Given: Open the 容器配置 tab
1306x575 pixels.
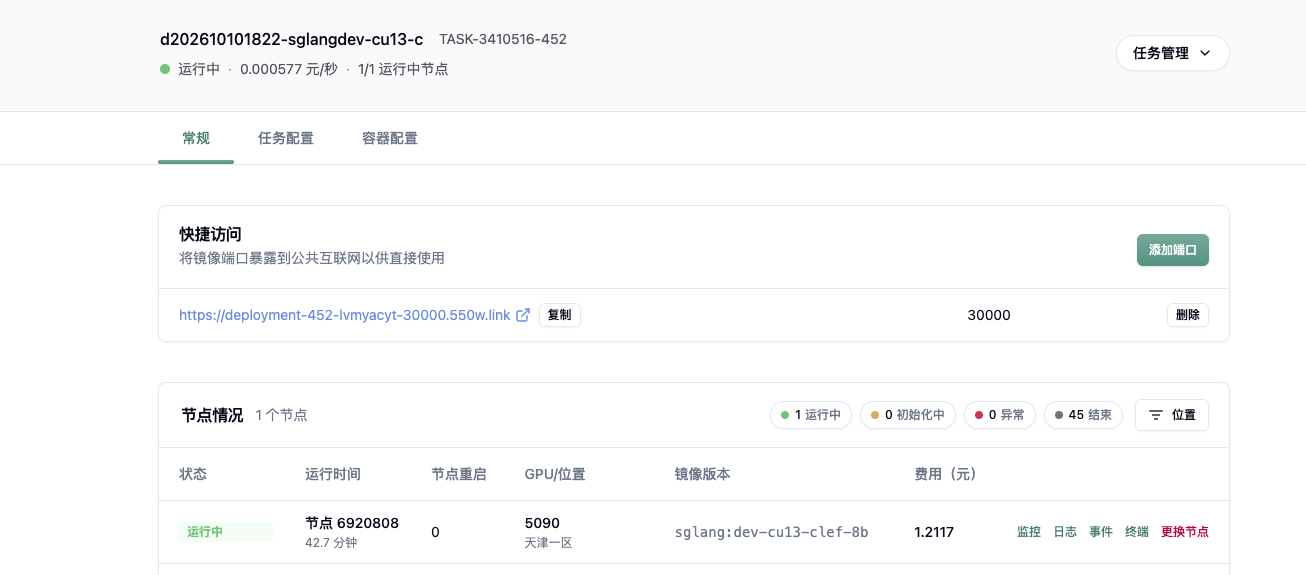Looking at the screenshot, I should coord(390,138).
